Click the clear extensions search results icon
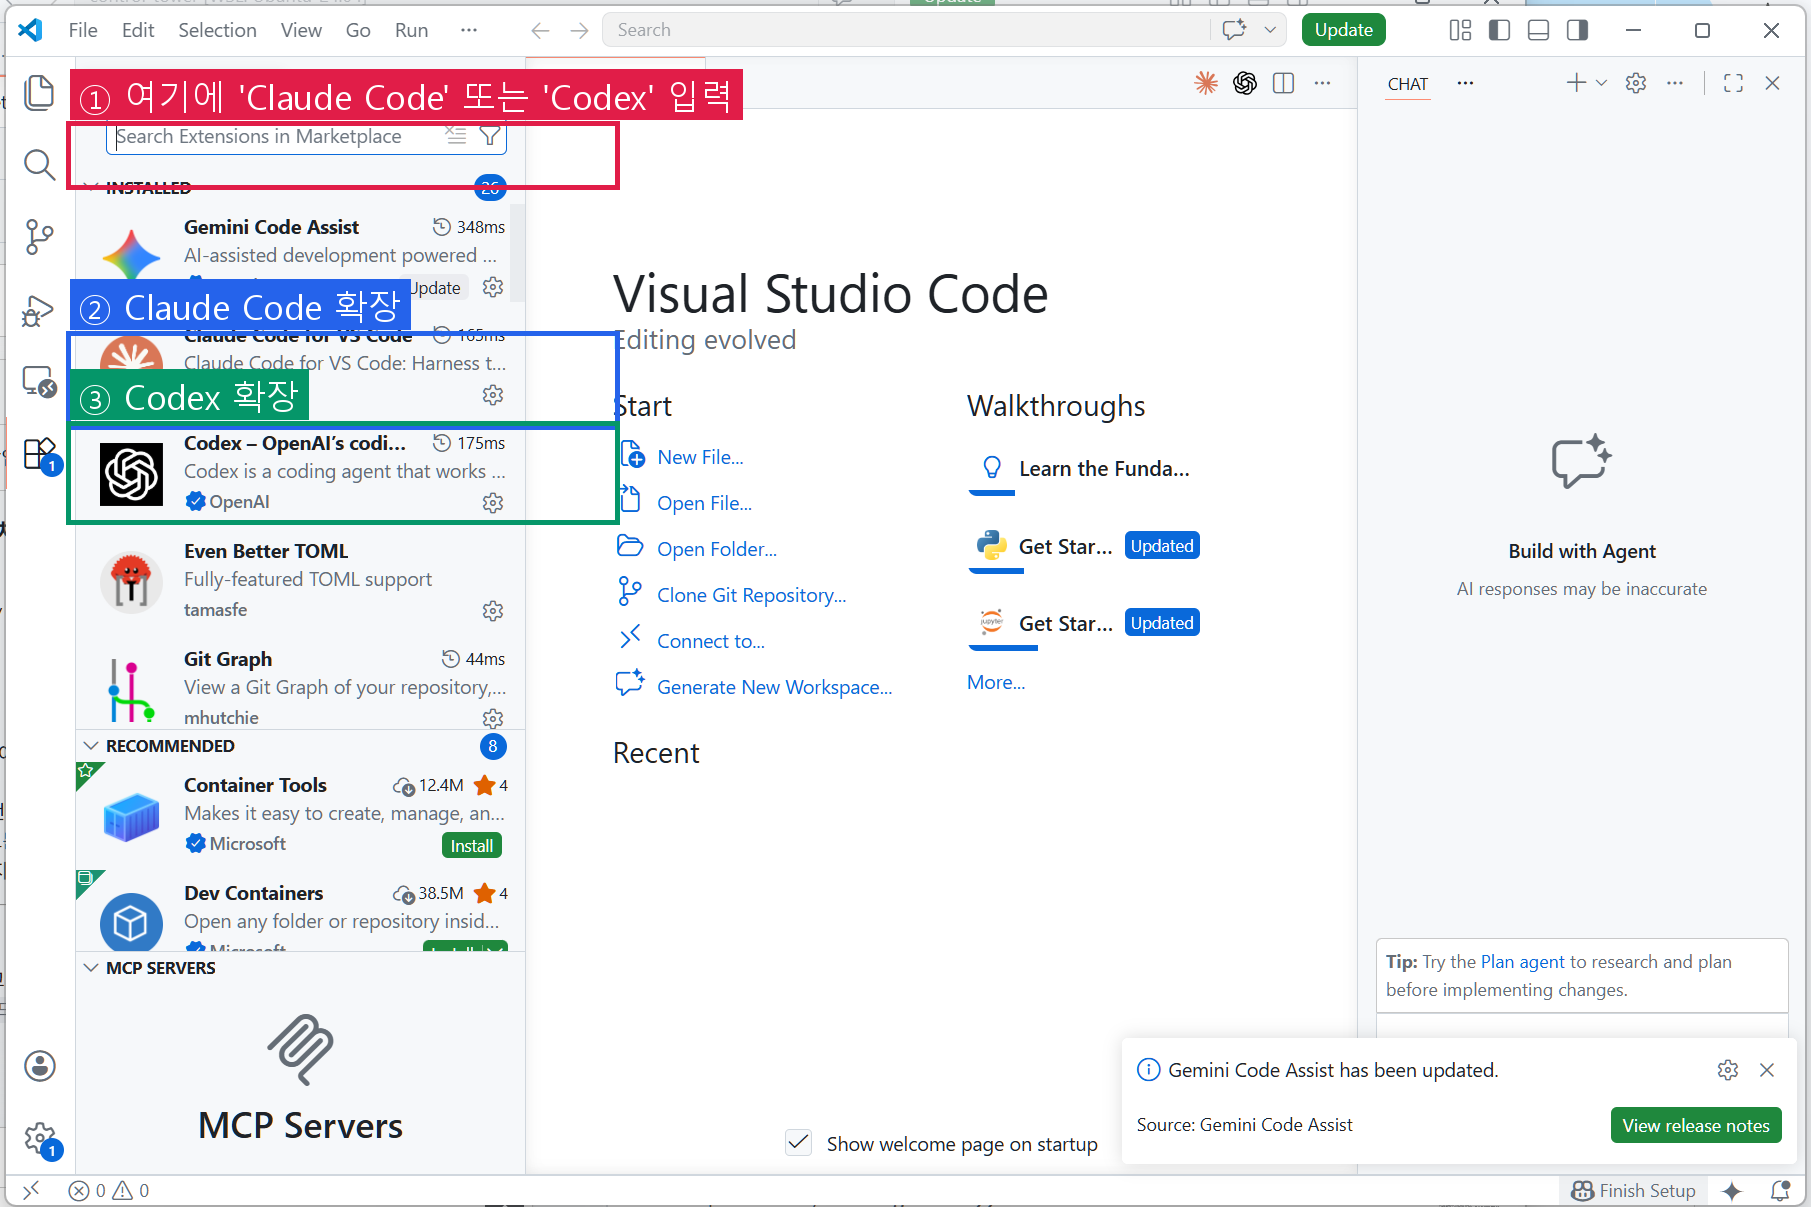1811x1207 pixels. pos(456,136)
